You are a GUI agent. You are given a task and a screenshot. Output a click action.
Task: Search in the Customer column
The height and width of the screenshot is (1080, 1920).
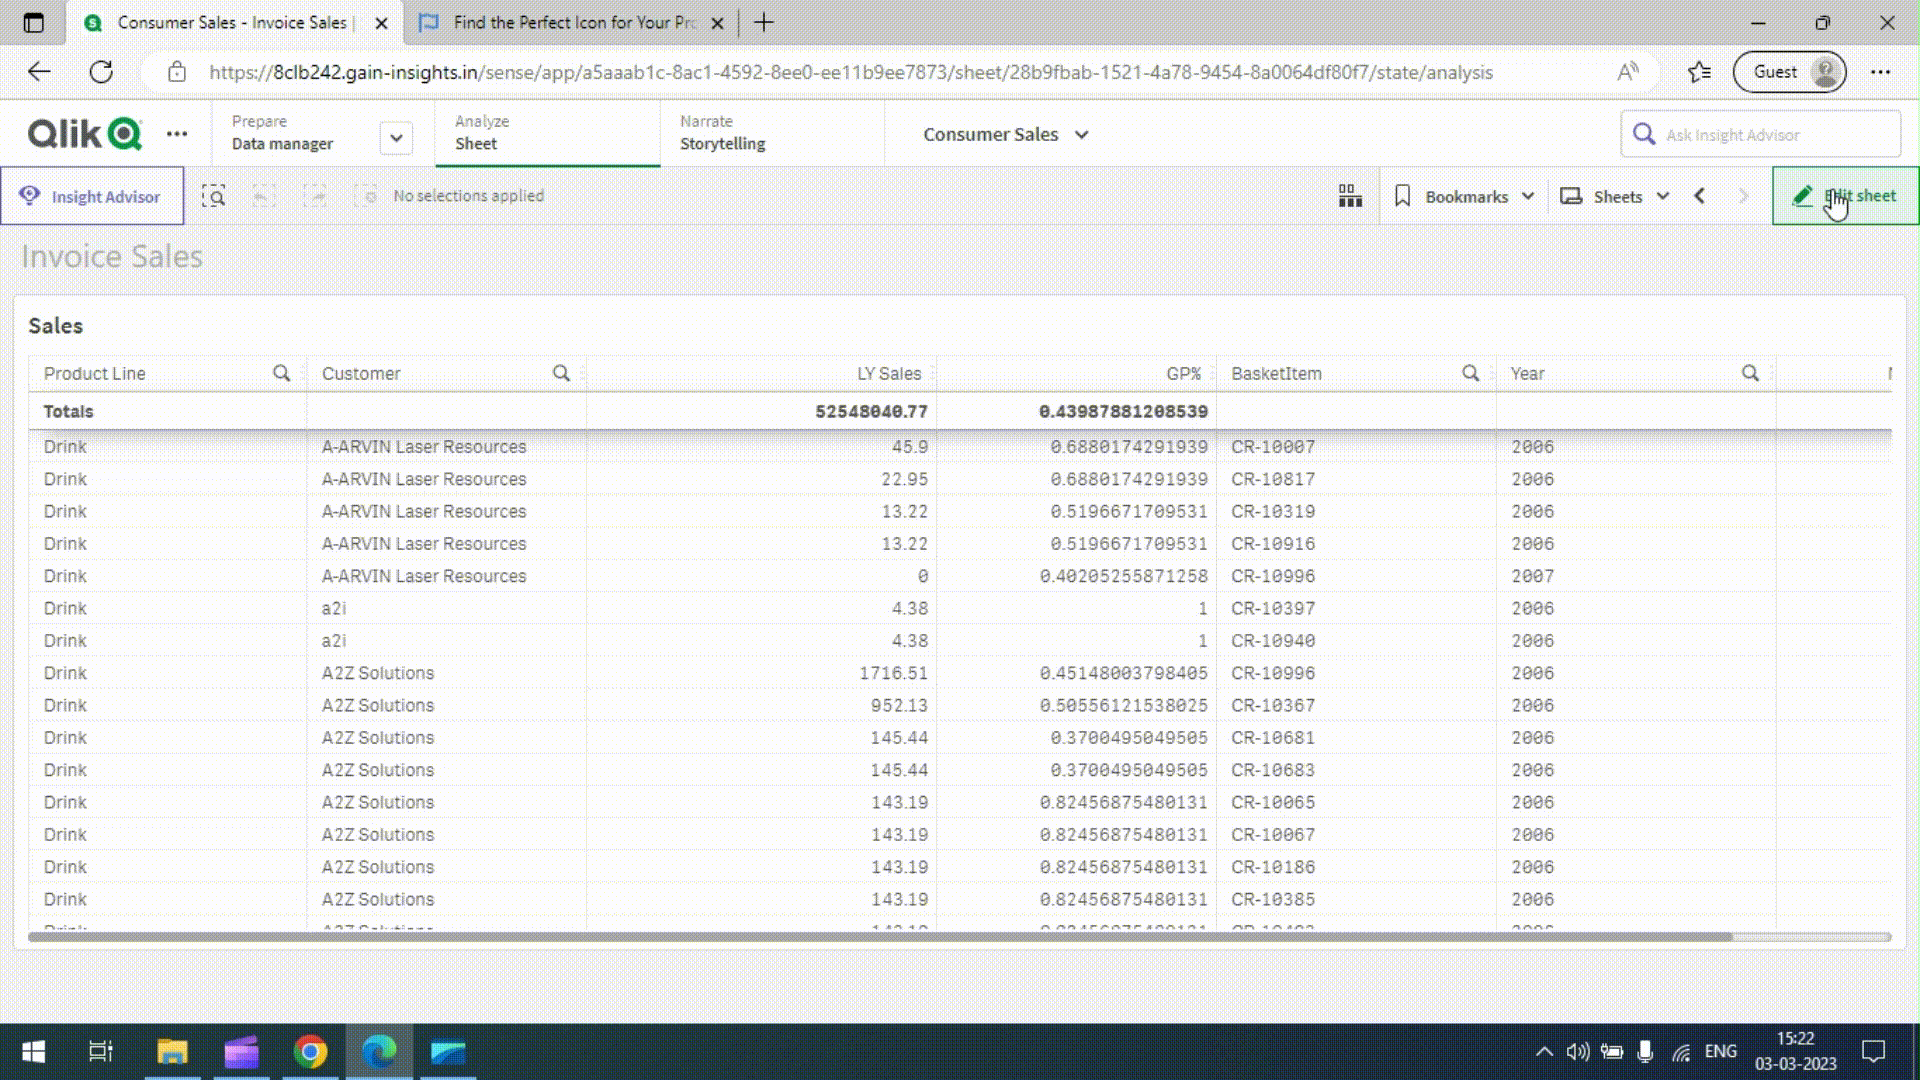tap(561, 373)
